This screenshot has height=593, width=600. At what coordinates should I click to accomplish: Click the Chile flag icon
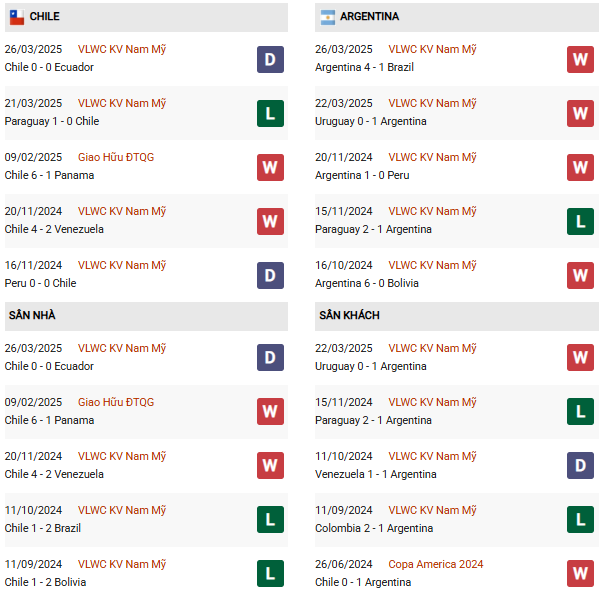[x=17, y=17]
